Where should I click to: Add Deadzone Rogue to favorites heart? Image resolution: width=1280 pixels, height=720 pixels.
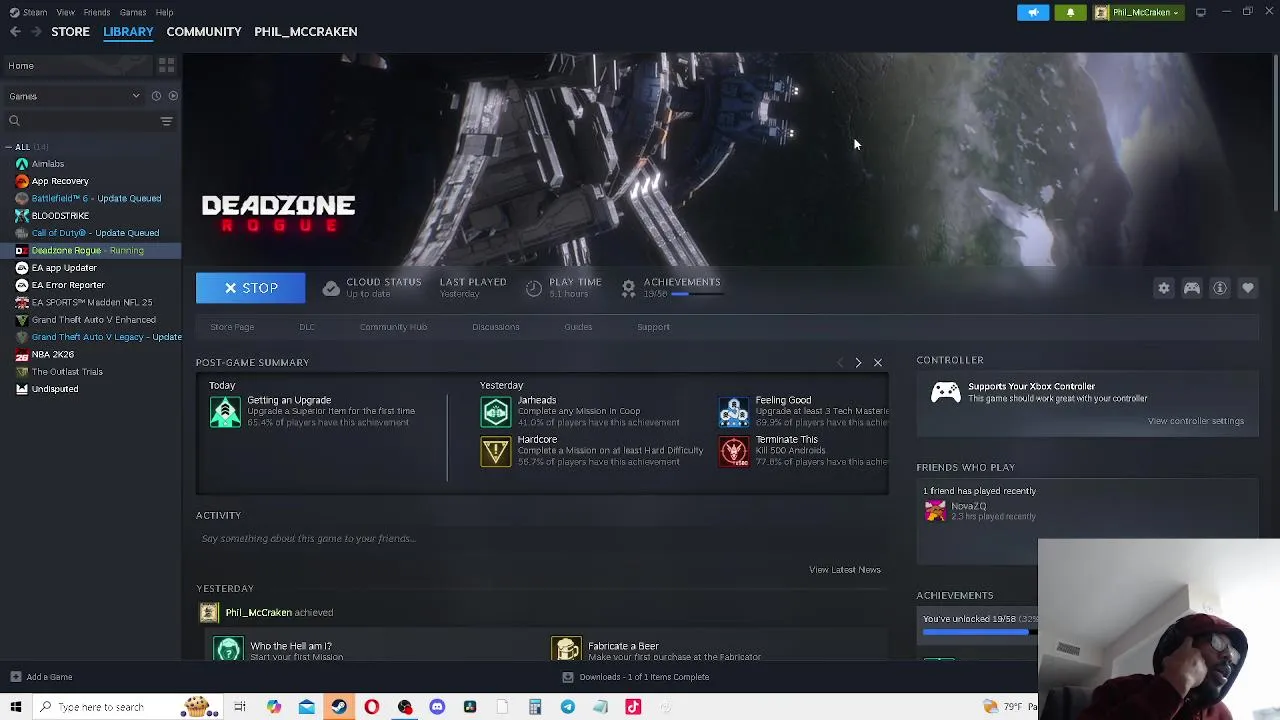tap(1248, 288)
